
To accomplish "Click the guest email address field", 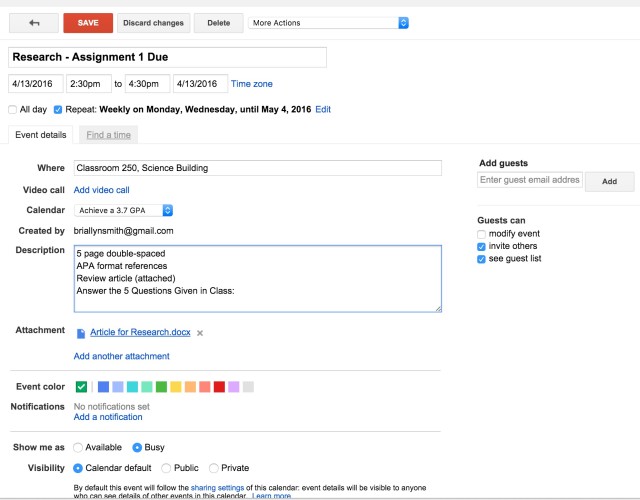I will point(530,180).
